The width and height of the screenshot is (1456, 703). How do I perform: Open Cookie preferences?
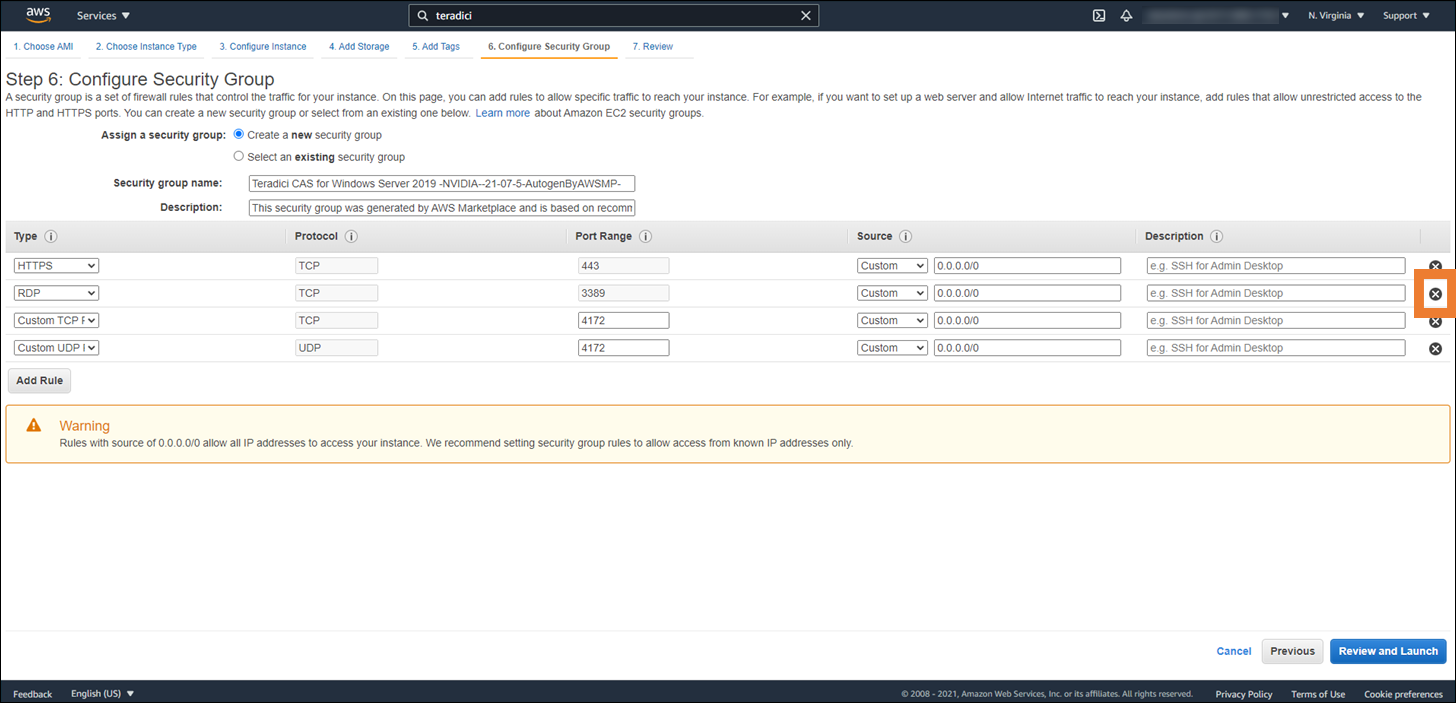coord(1403,694)
